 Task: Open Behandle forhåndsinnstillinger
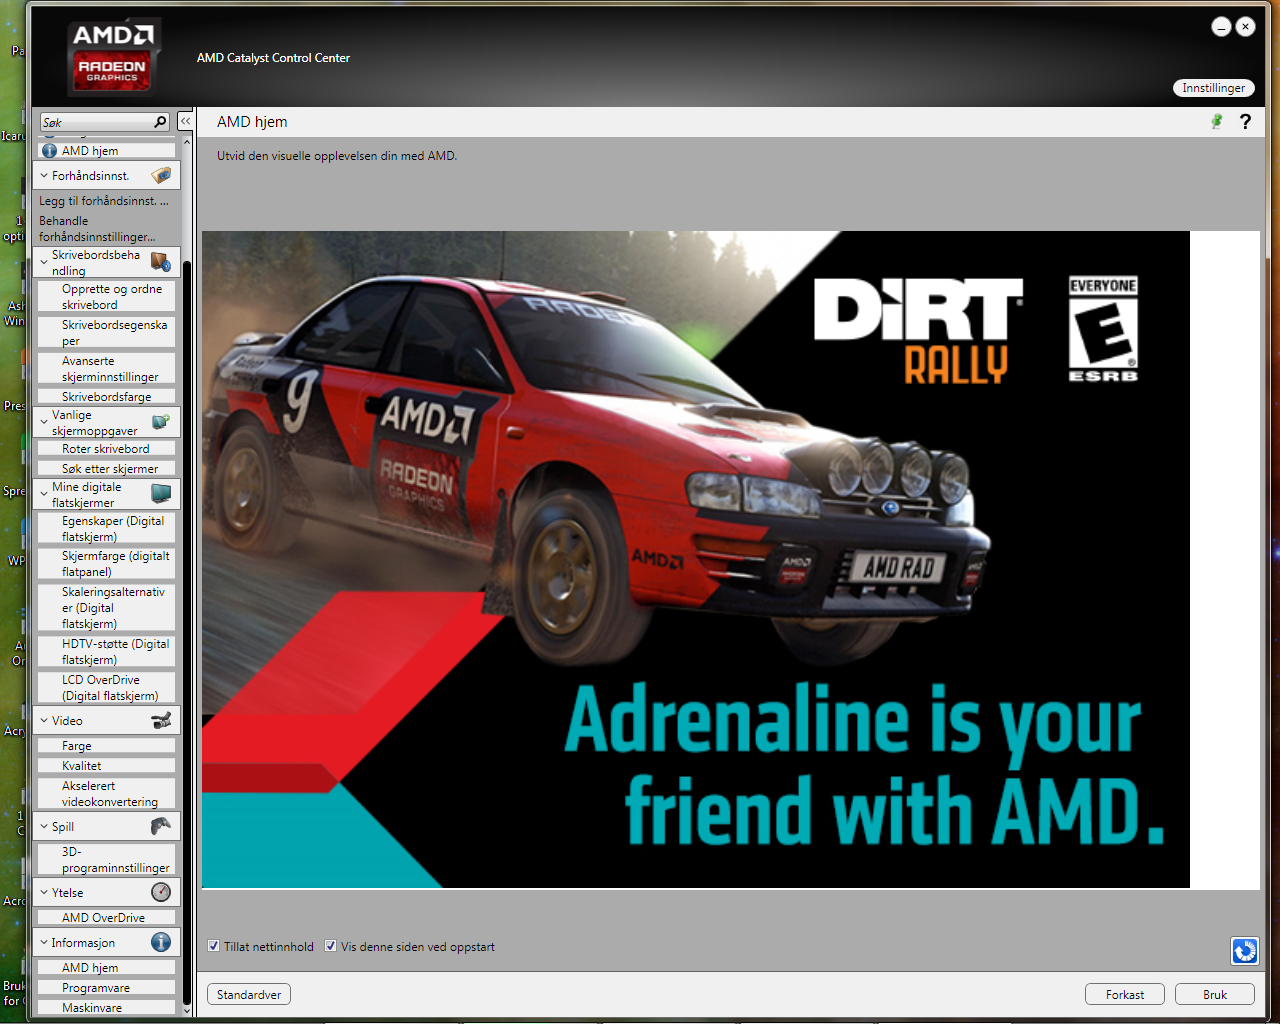point(97,229)
